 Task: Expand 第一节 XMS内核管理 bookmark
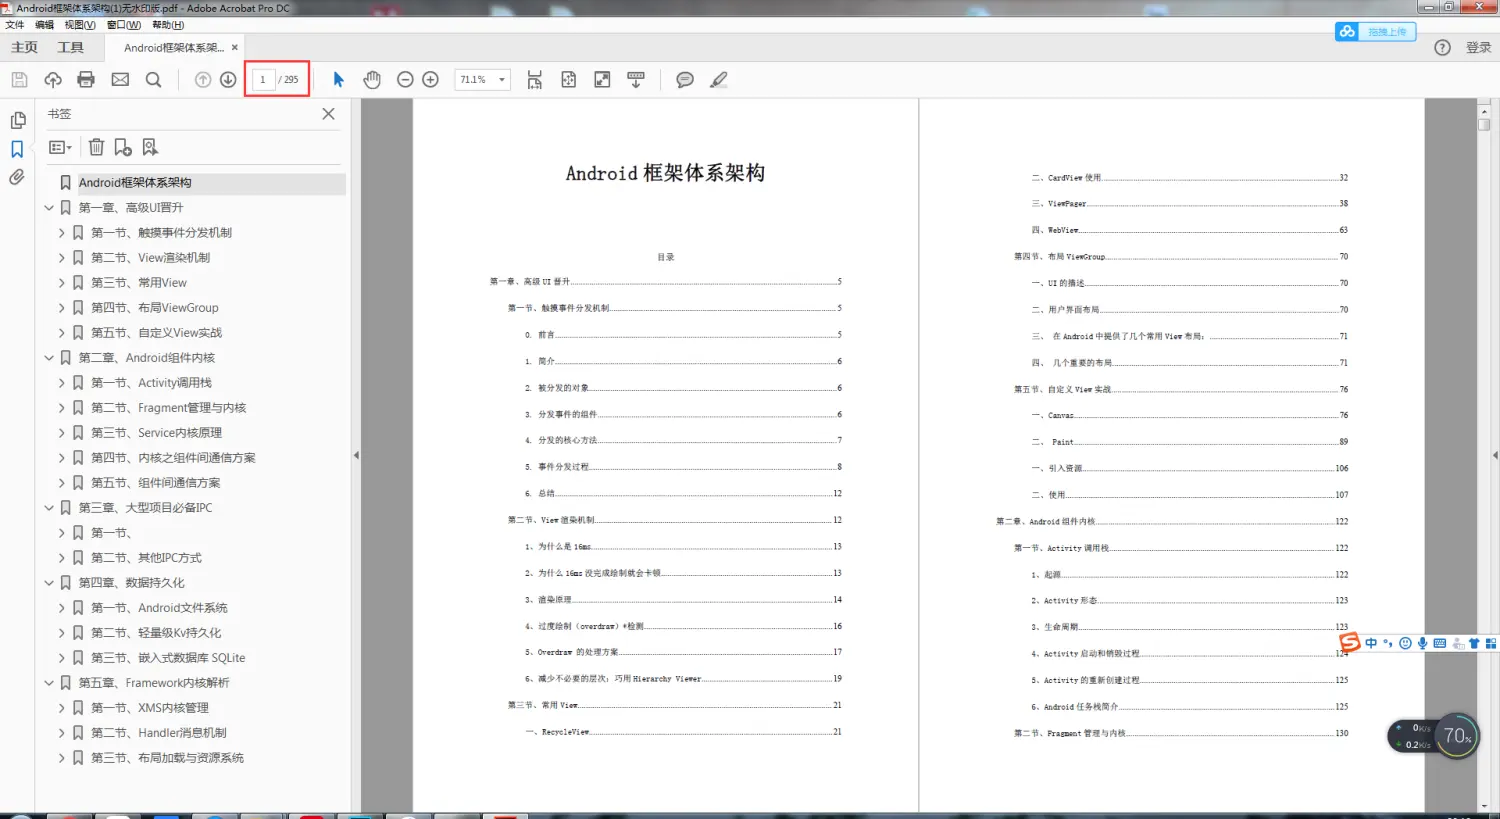pyautogui.click(x=61, y=708)
